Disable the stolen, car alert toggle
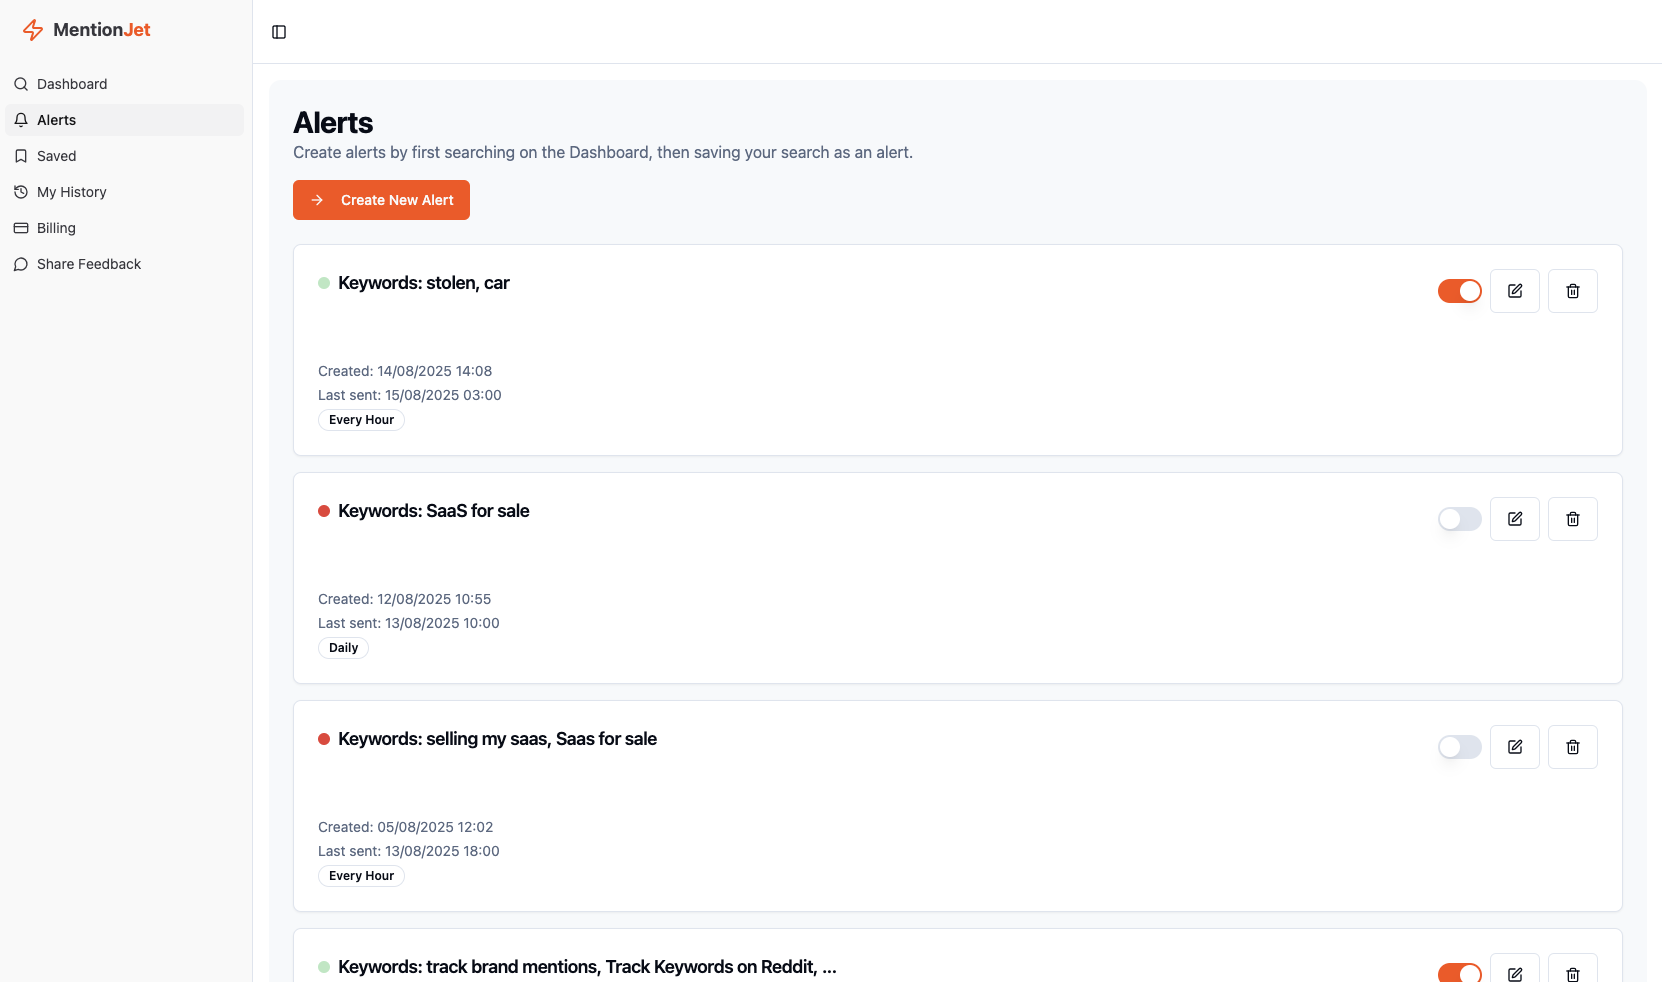The width and height of the screenshot is (1662, 982). point(1459,291)
